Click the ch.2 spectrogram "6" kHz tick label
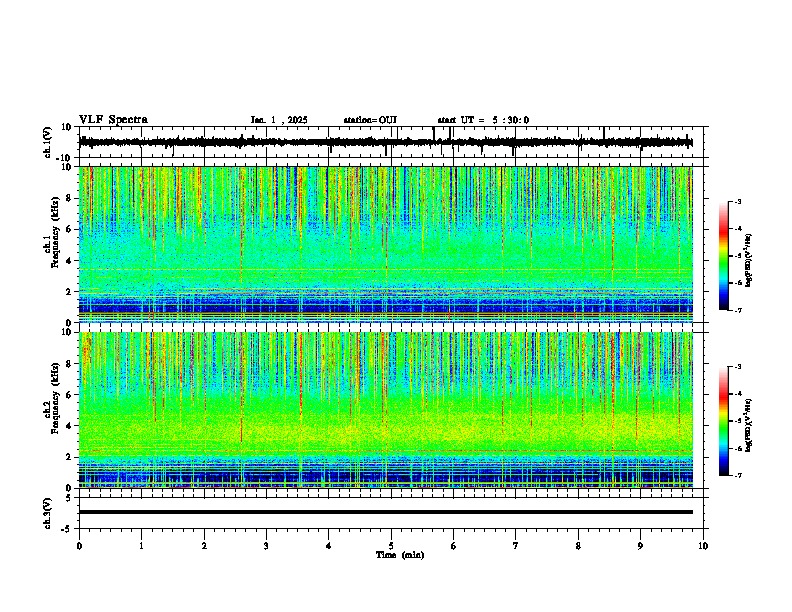This screenshot has width=792, height=612. pos(69,395)
